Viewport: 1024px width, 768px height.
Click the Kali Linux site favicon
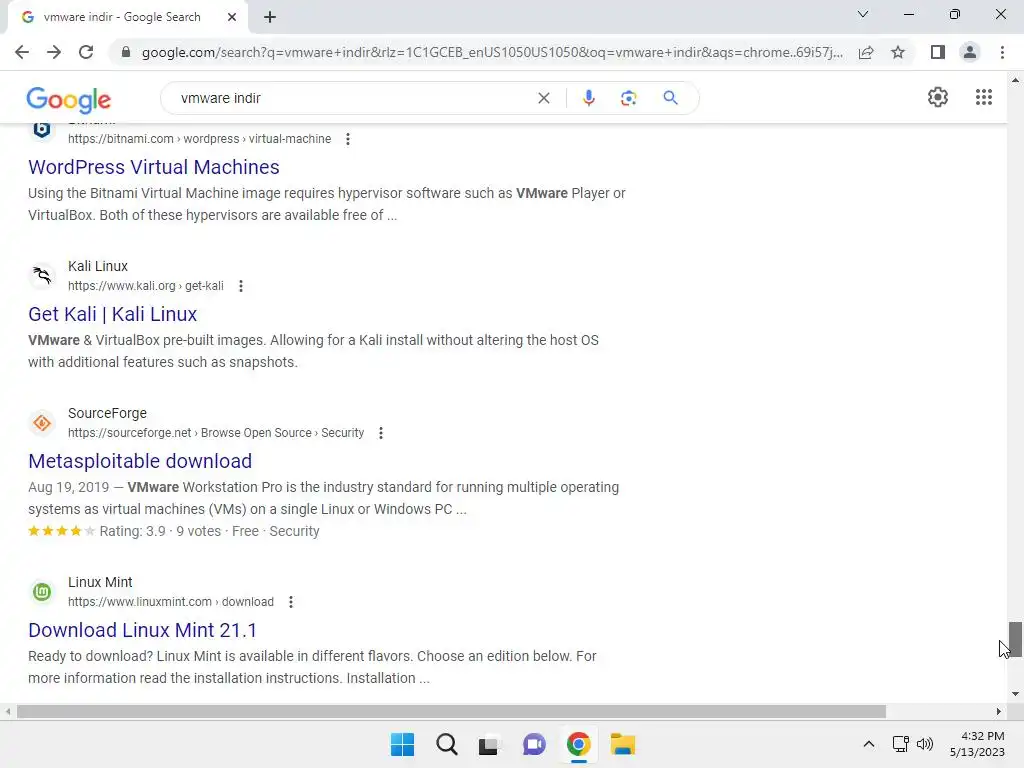point(42,276)
